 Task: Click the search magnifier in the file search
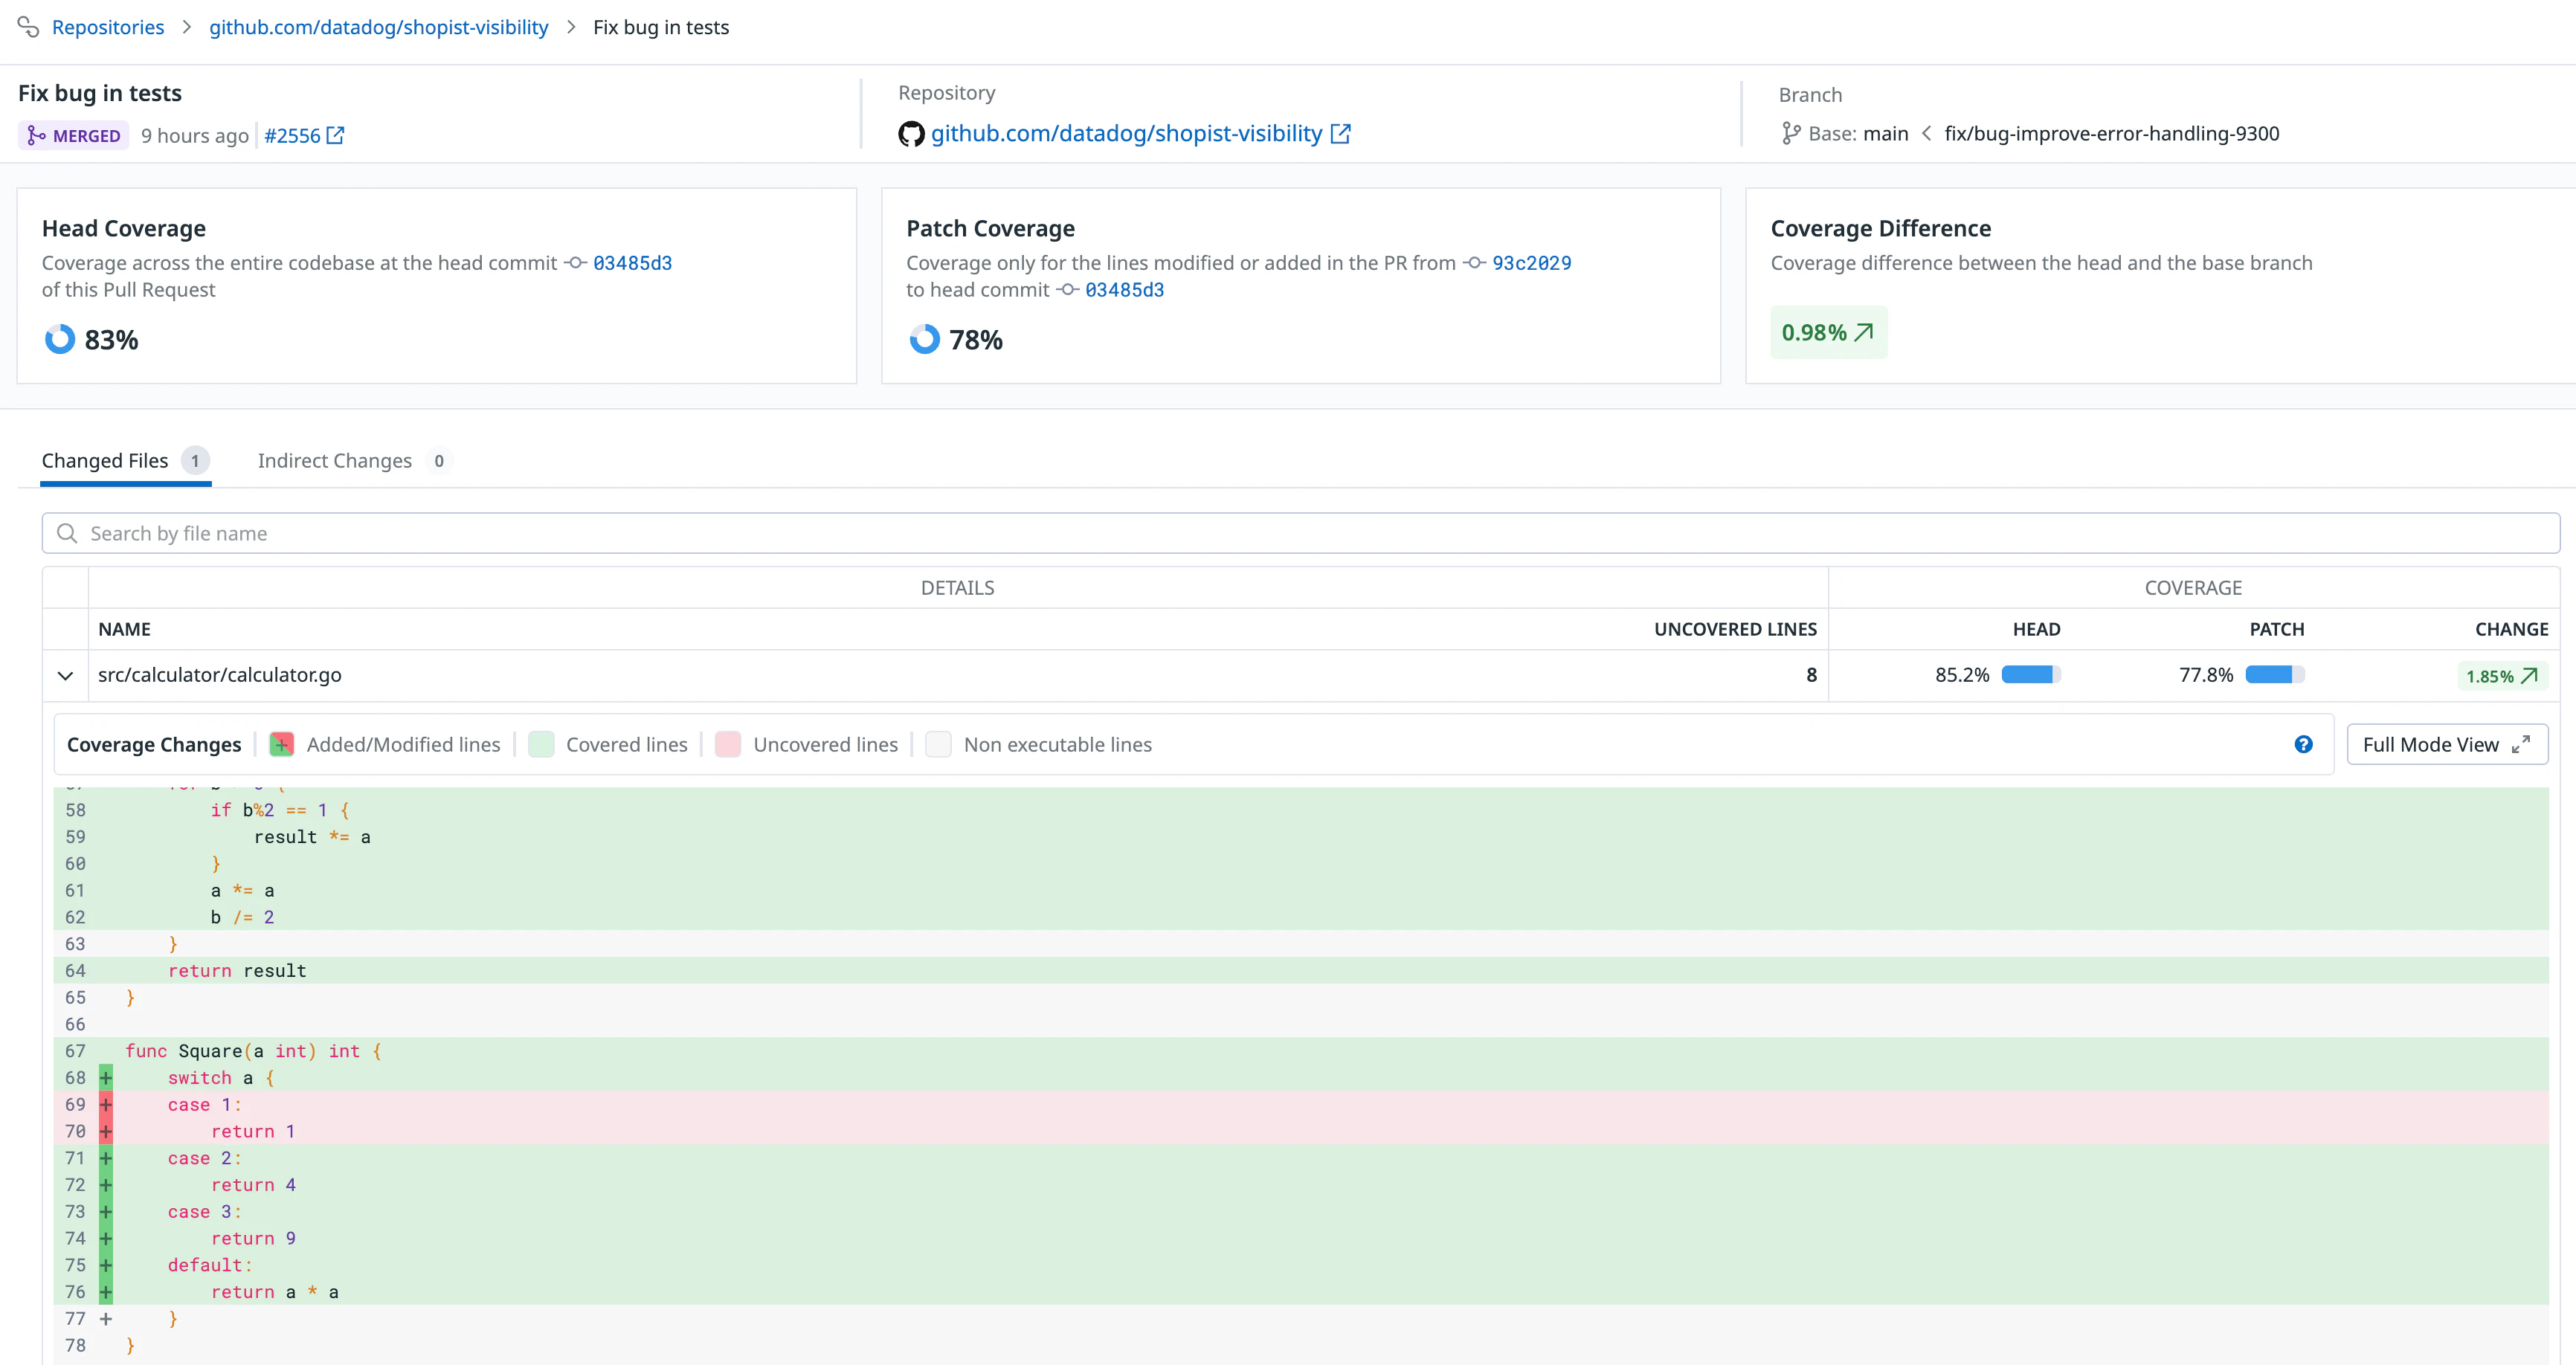tap(67, 533)
